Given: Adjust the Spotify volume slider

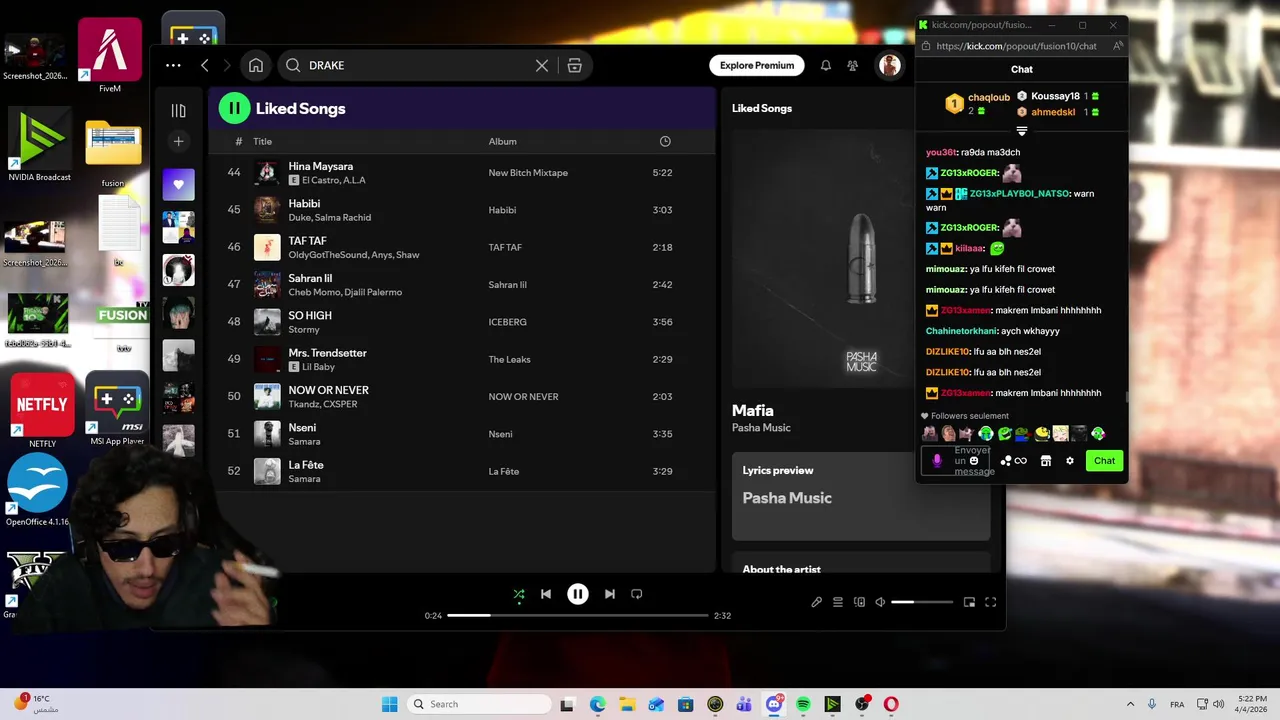Looking at the screenshot, I should click(x=922, y=602).
